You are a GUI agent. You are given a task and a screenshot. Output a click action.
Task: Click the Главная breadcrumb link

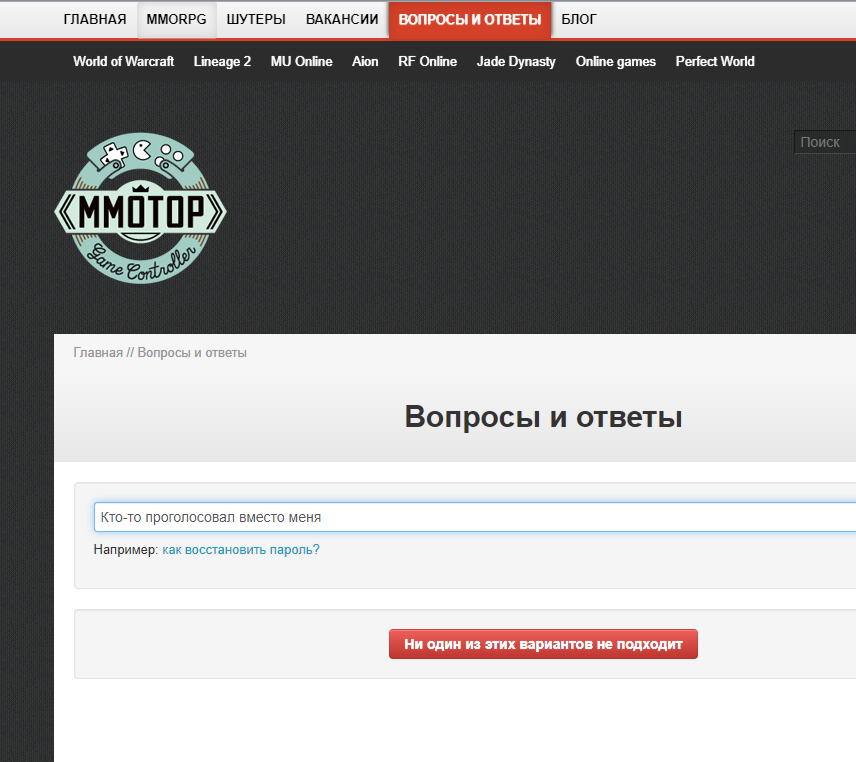point(98,353)
